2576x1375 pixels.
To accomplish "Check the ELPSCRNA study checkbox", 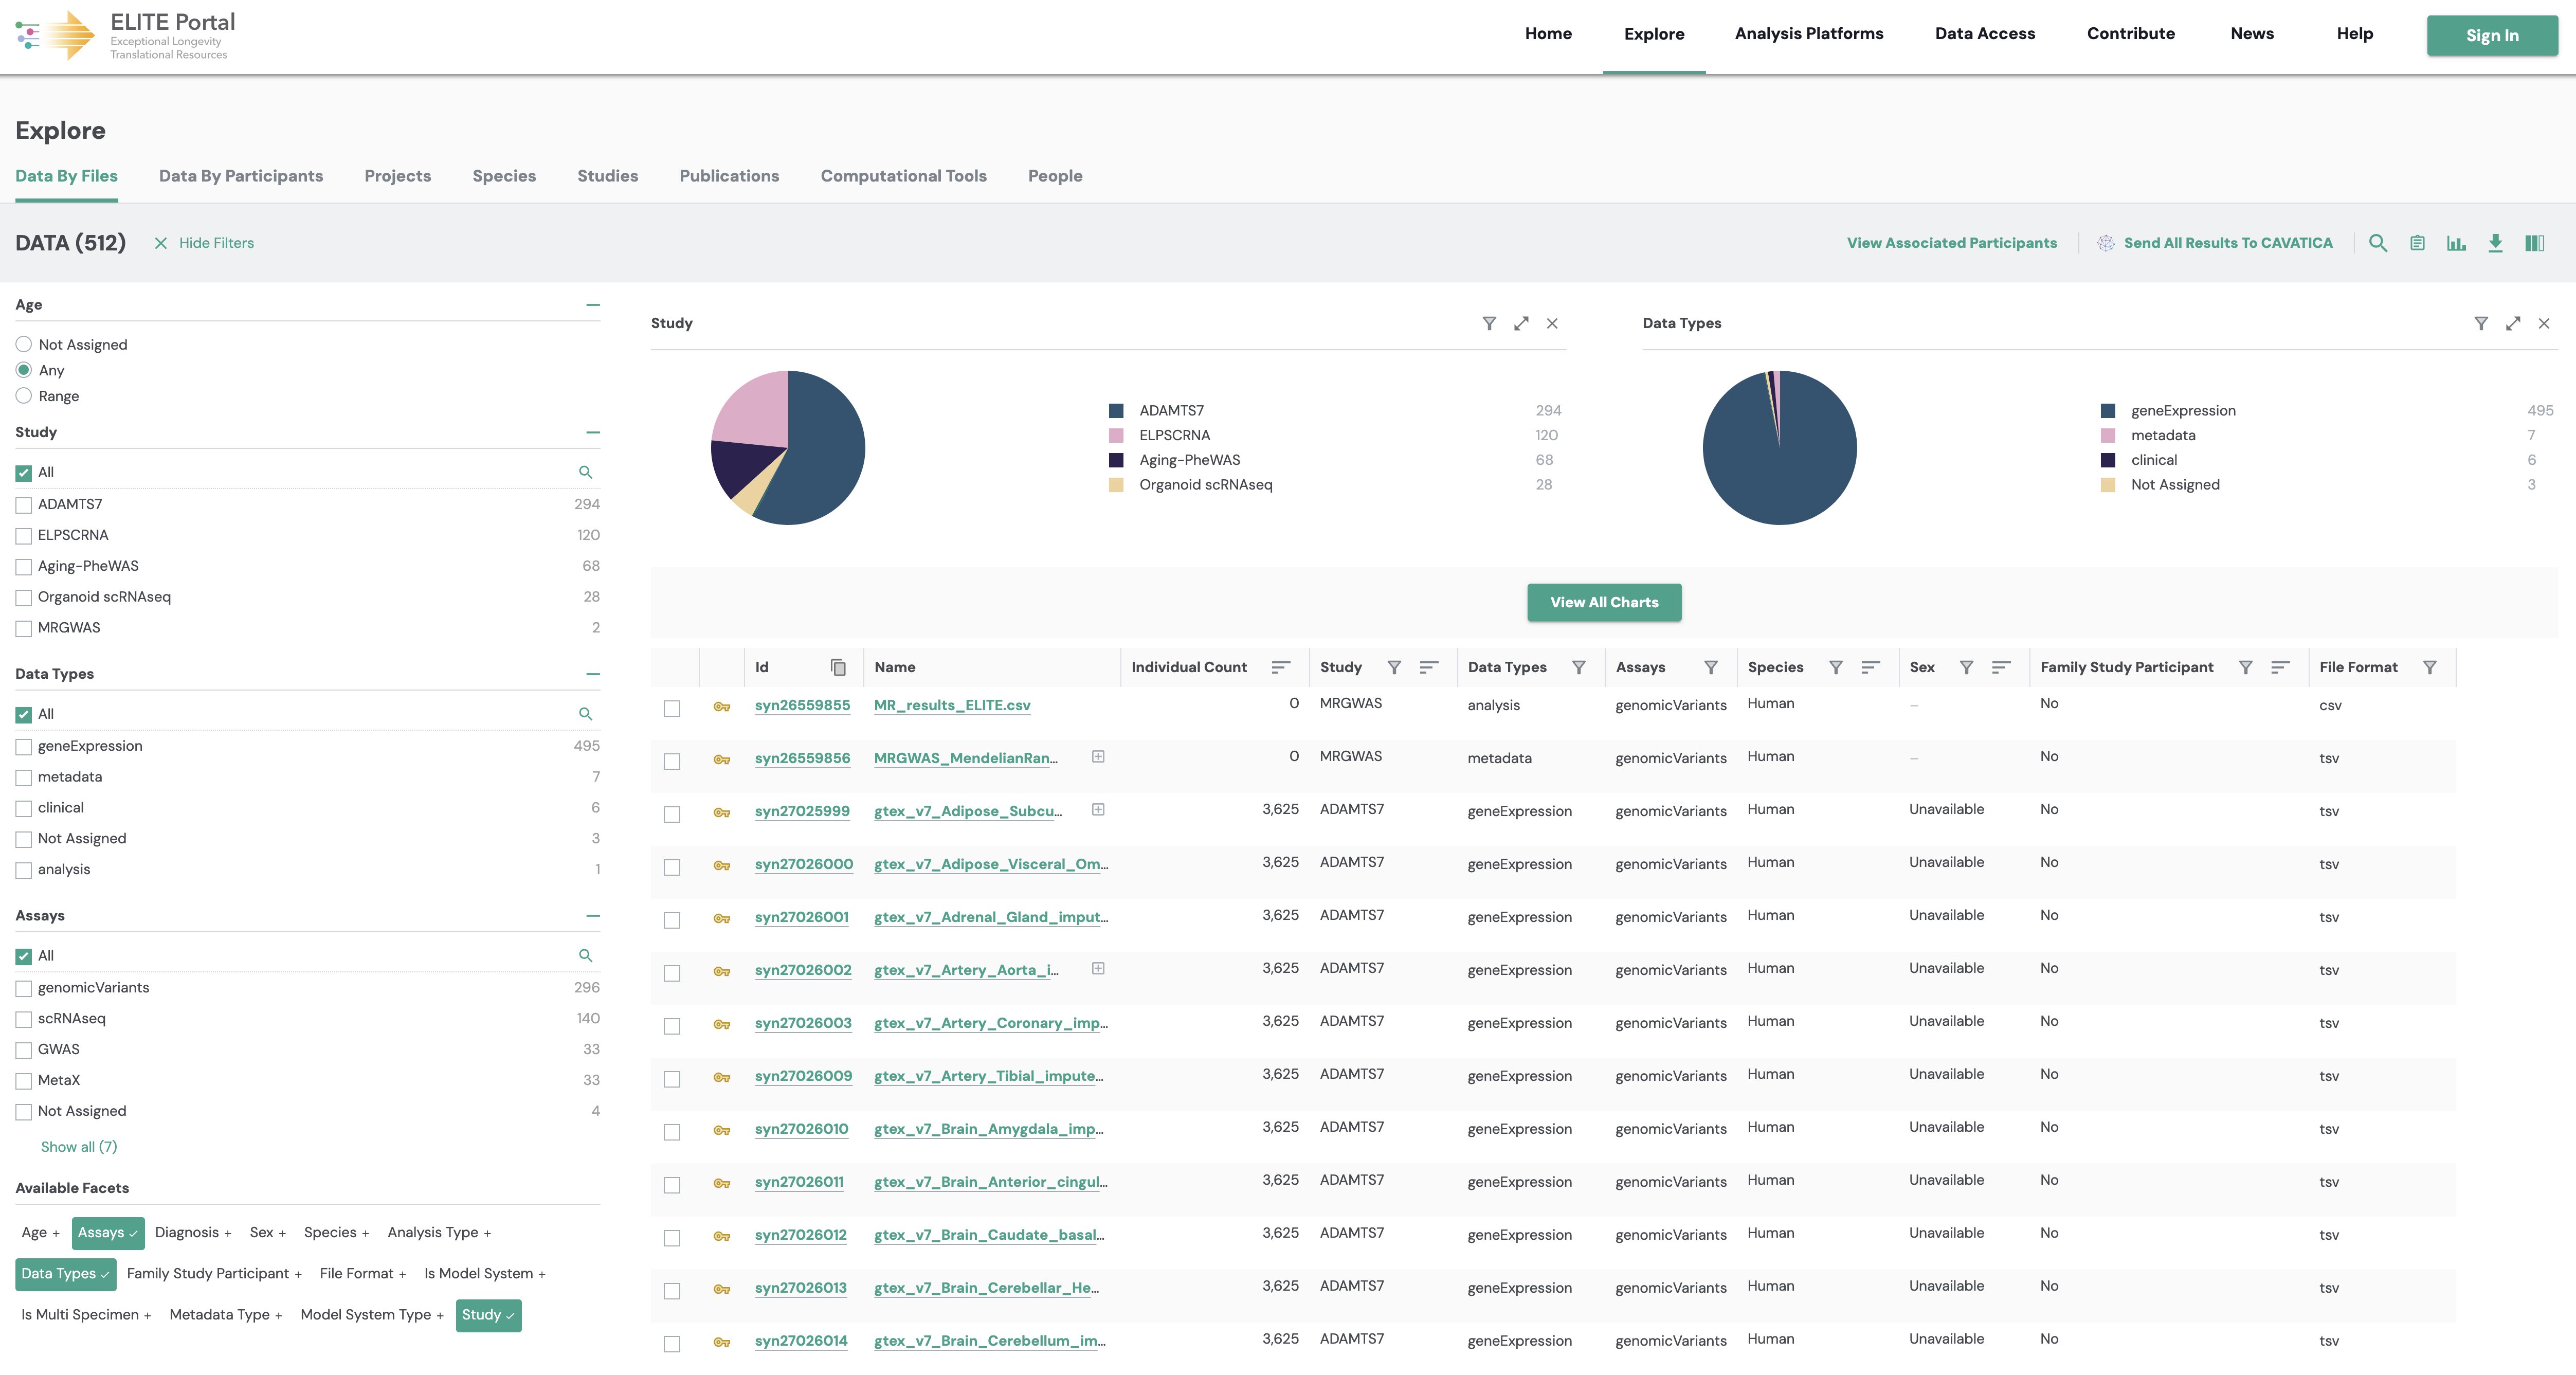I will pos(24,536).
